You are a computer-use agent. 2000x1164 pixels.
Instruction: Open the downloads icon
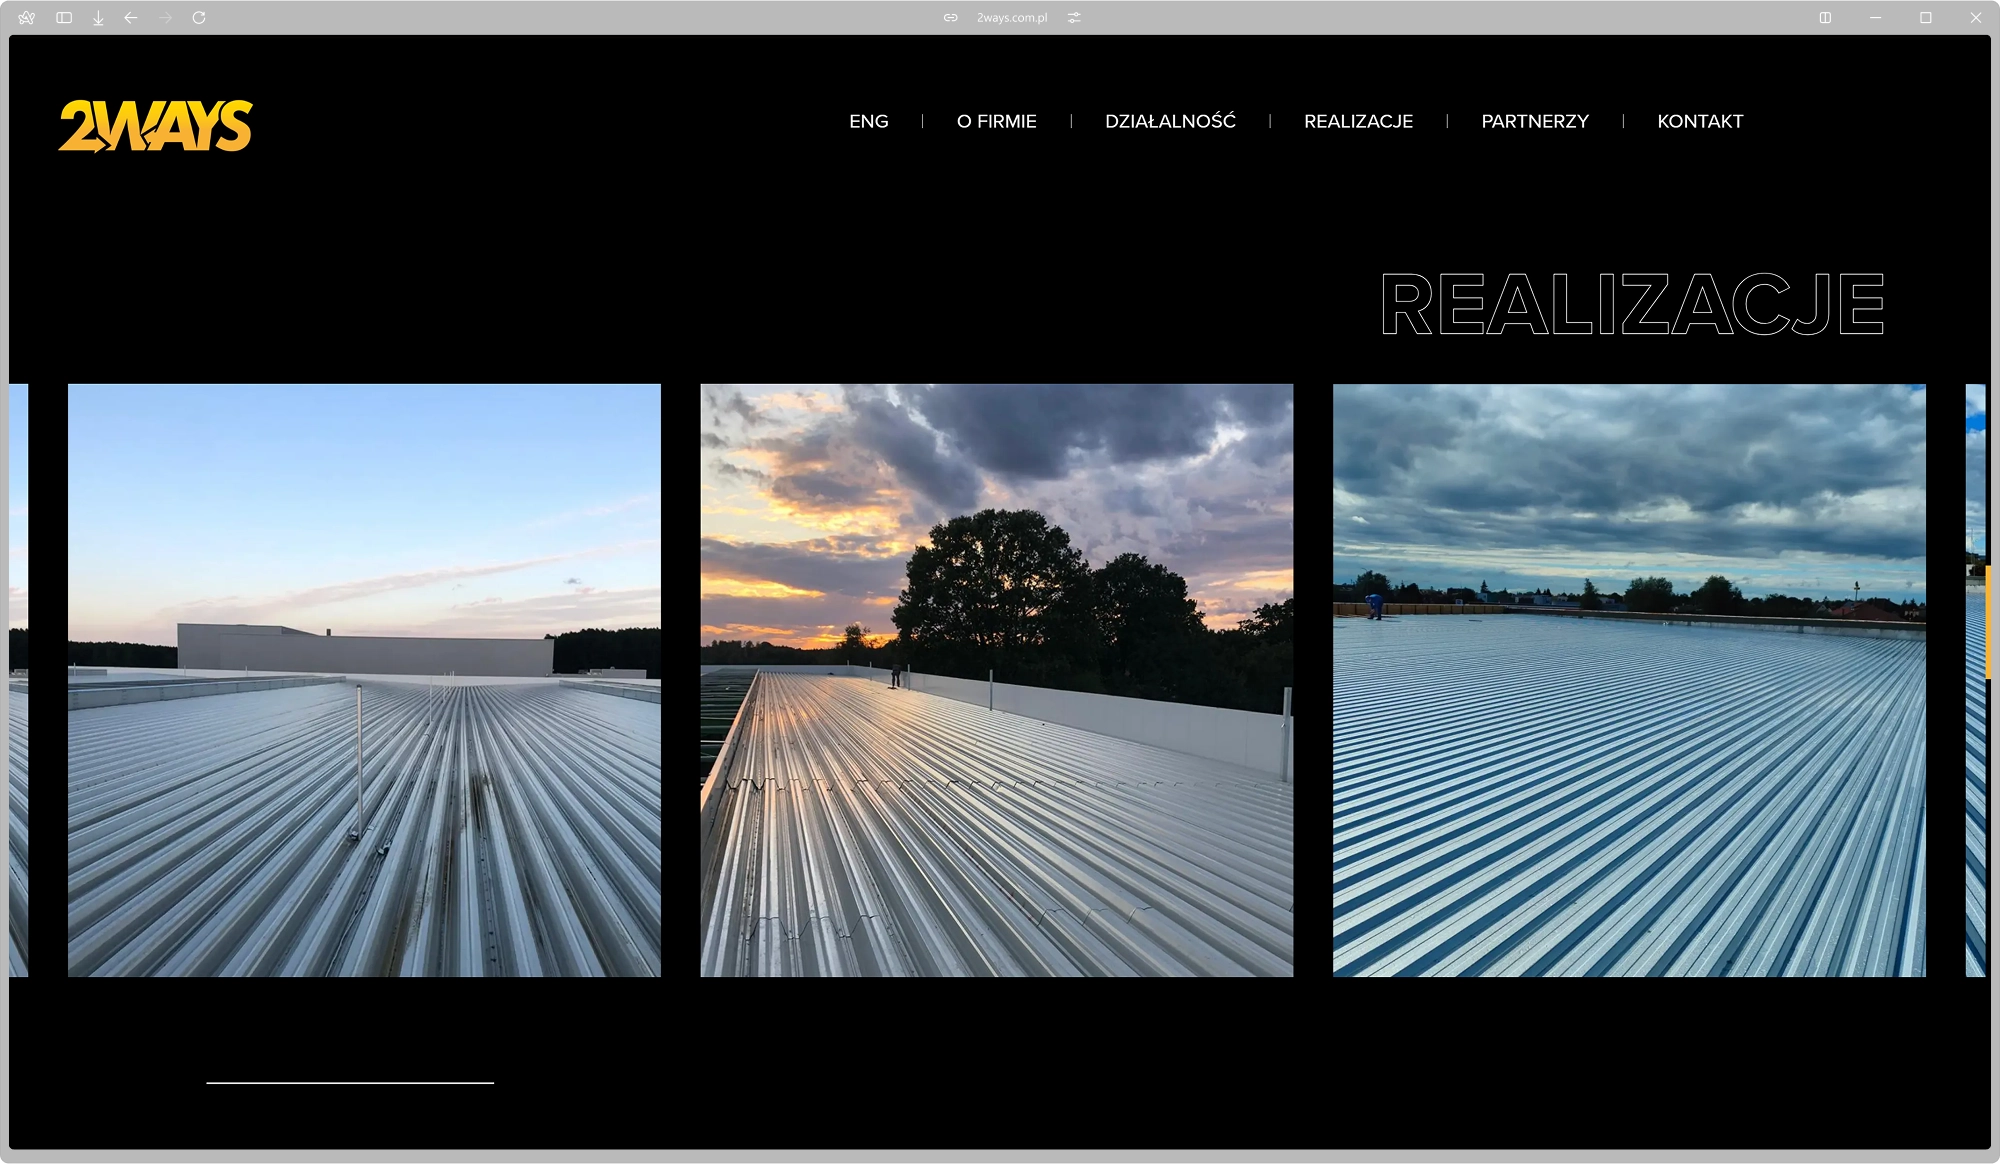98,18
